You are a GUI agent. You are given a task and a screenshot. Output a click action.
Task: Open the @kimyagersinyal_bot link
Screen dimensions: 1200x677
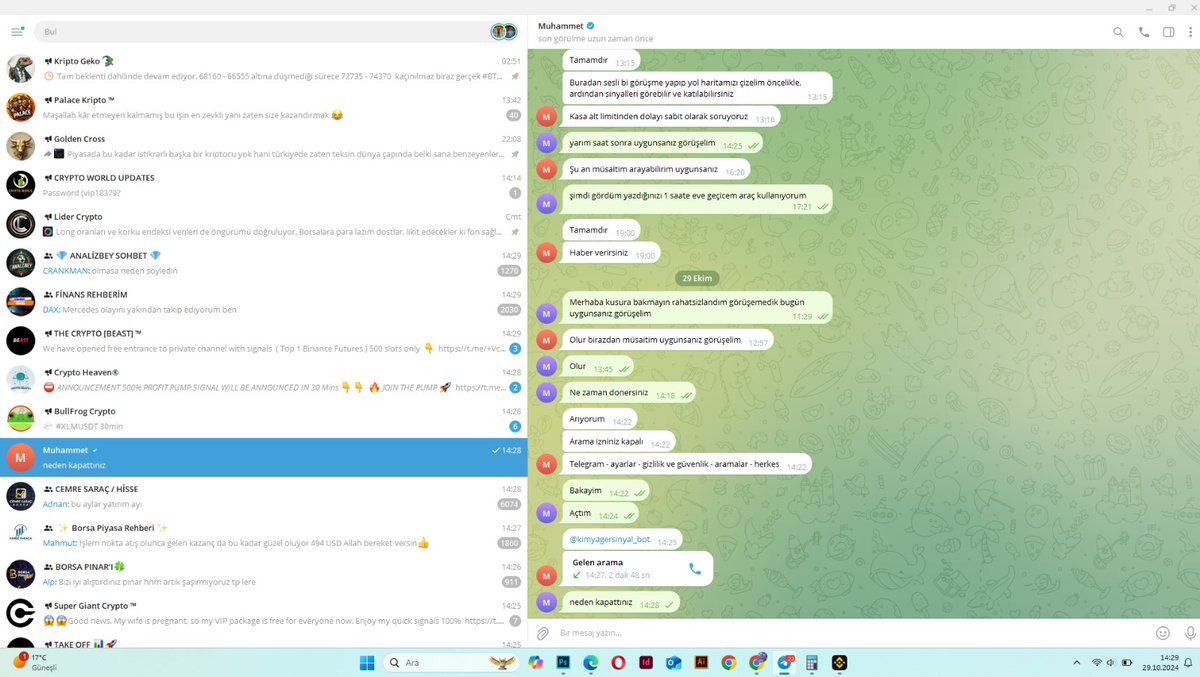(609, 540)
